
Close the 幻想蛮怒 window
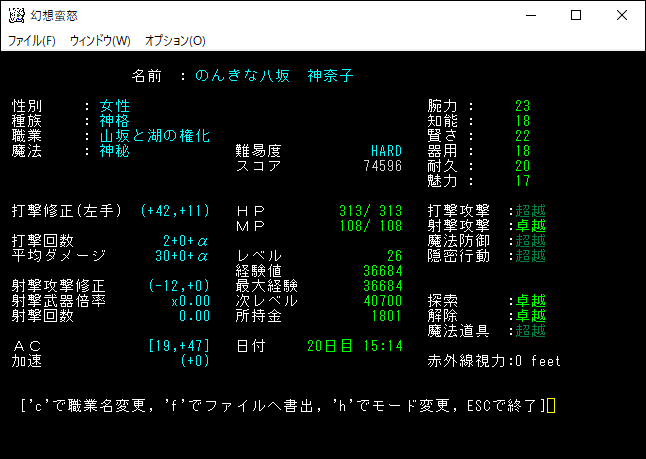click(x=622, y=15)
